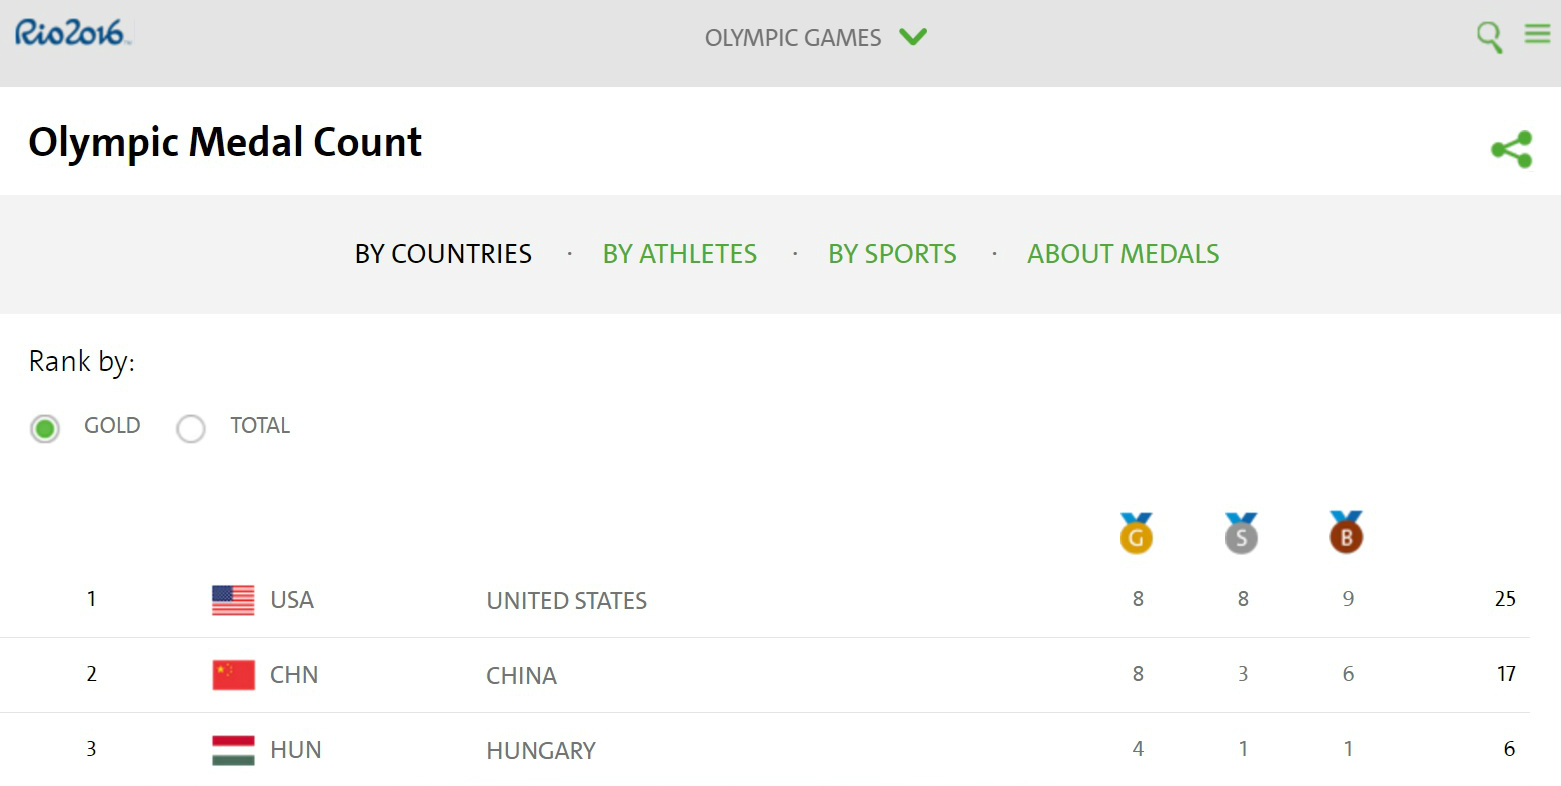The height and width of the screenshot is (786, 1561).
Task: Switch to the BY SPORTS tab
Action: [892, 254]
